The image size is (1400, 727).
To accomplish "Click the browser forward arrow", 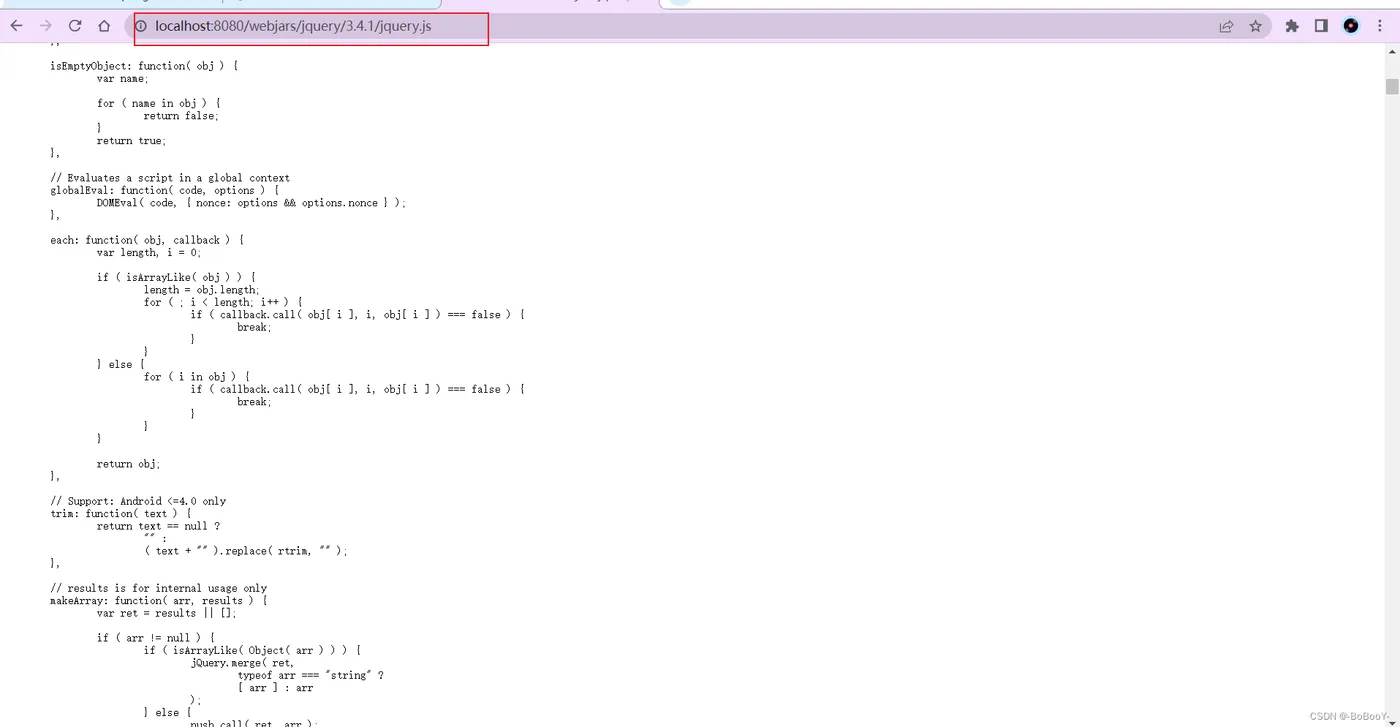I will click(45, 26).
